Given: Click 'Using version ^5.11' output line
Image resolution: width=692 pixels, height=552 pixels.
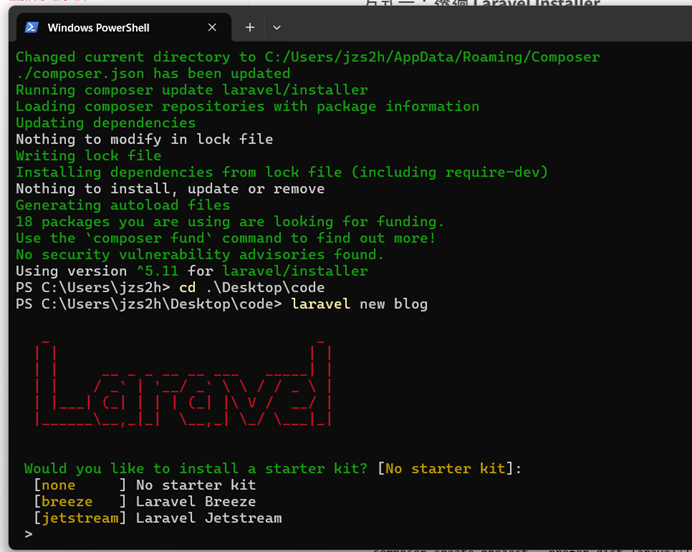Looking at the screenshot, I should pyautogui.click(x=192, y=271).
